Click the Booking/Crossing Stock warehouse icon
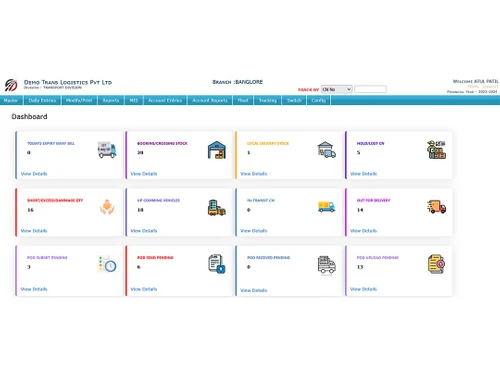The width and height of the screenshot is (500, 375). coord(217,150)
